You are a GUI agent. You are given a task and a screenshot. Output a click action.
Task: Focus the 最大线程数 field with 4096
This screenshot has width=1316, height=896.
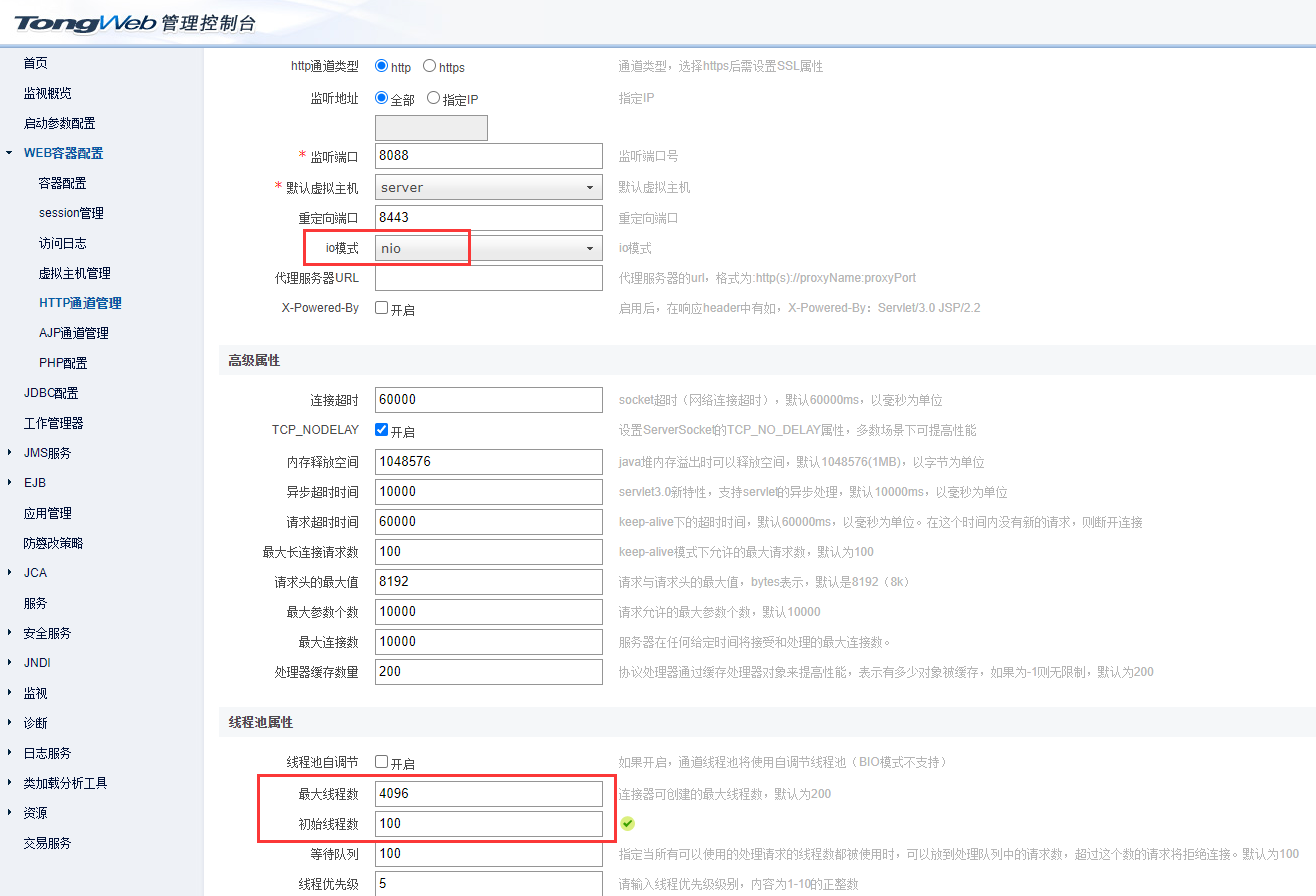coord(489,793)
